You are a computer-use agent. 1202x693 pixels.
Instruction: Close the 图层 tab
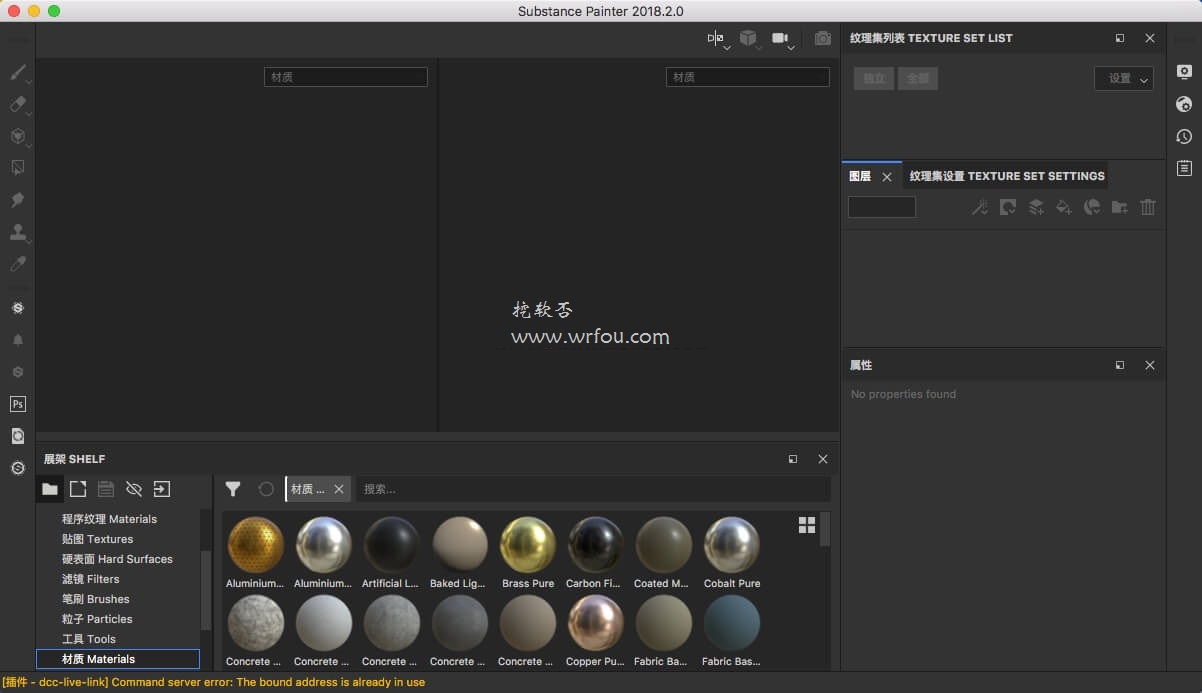(887, 177)
